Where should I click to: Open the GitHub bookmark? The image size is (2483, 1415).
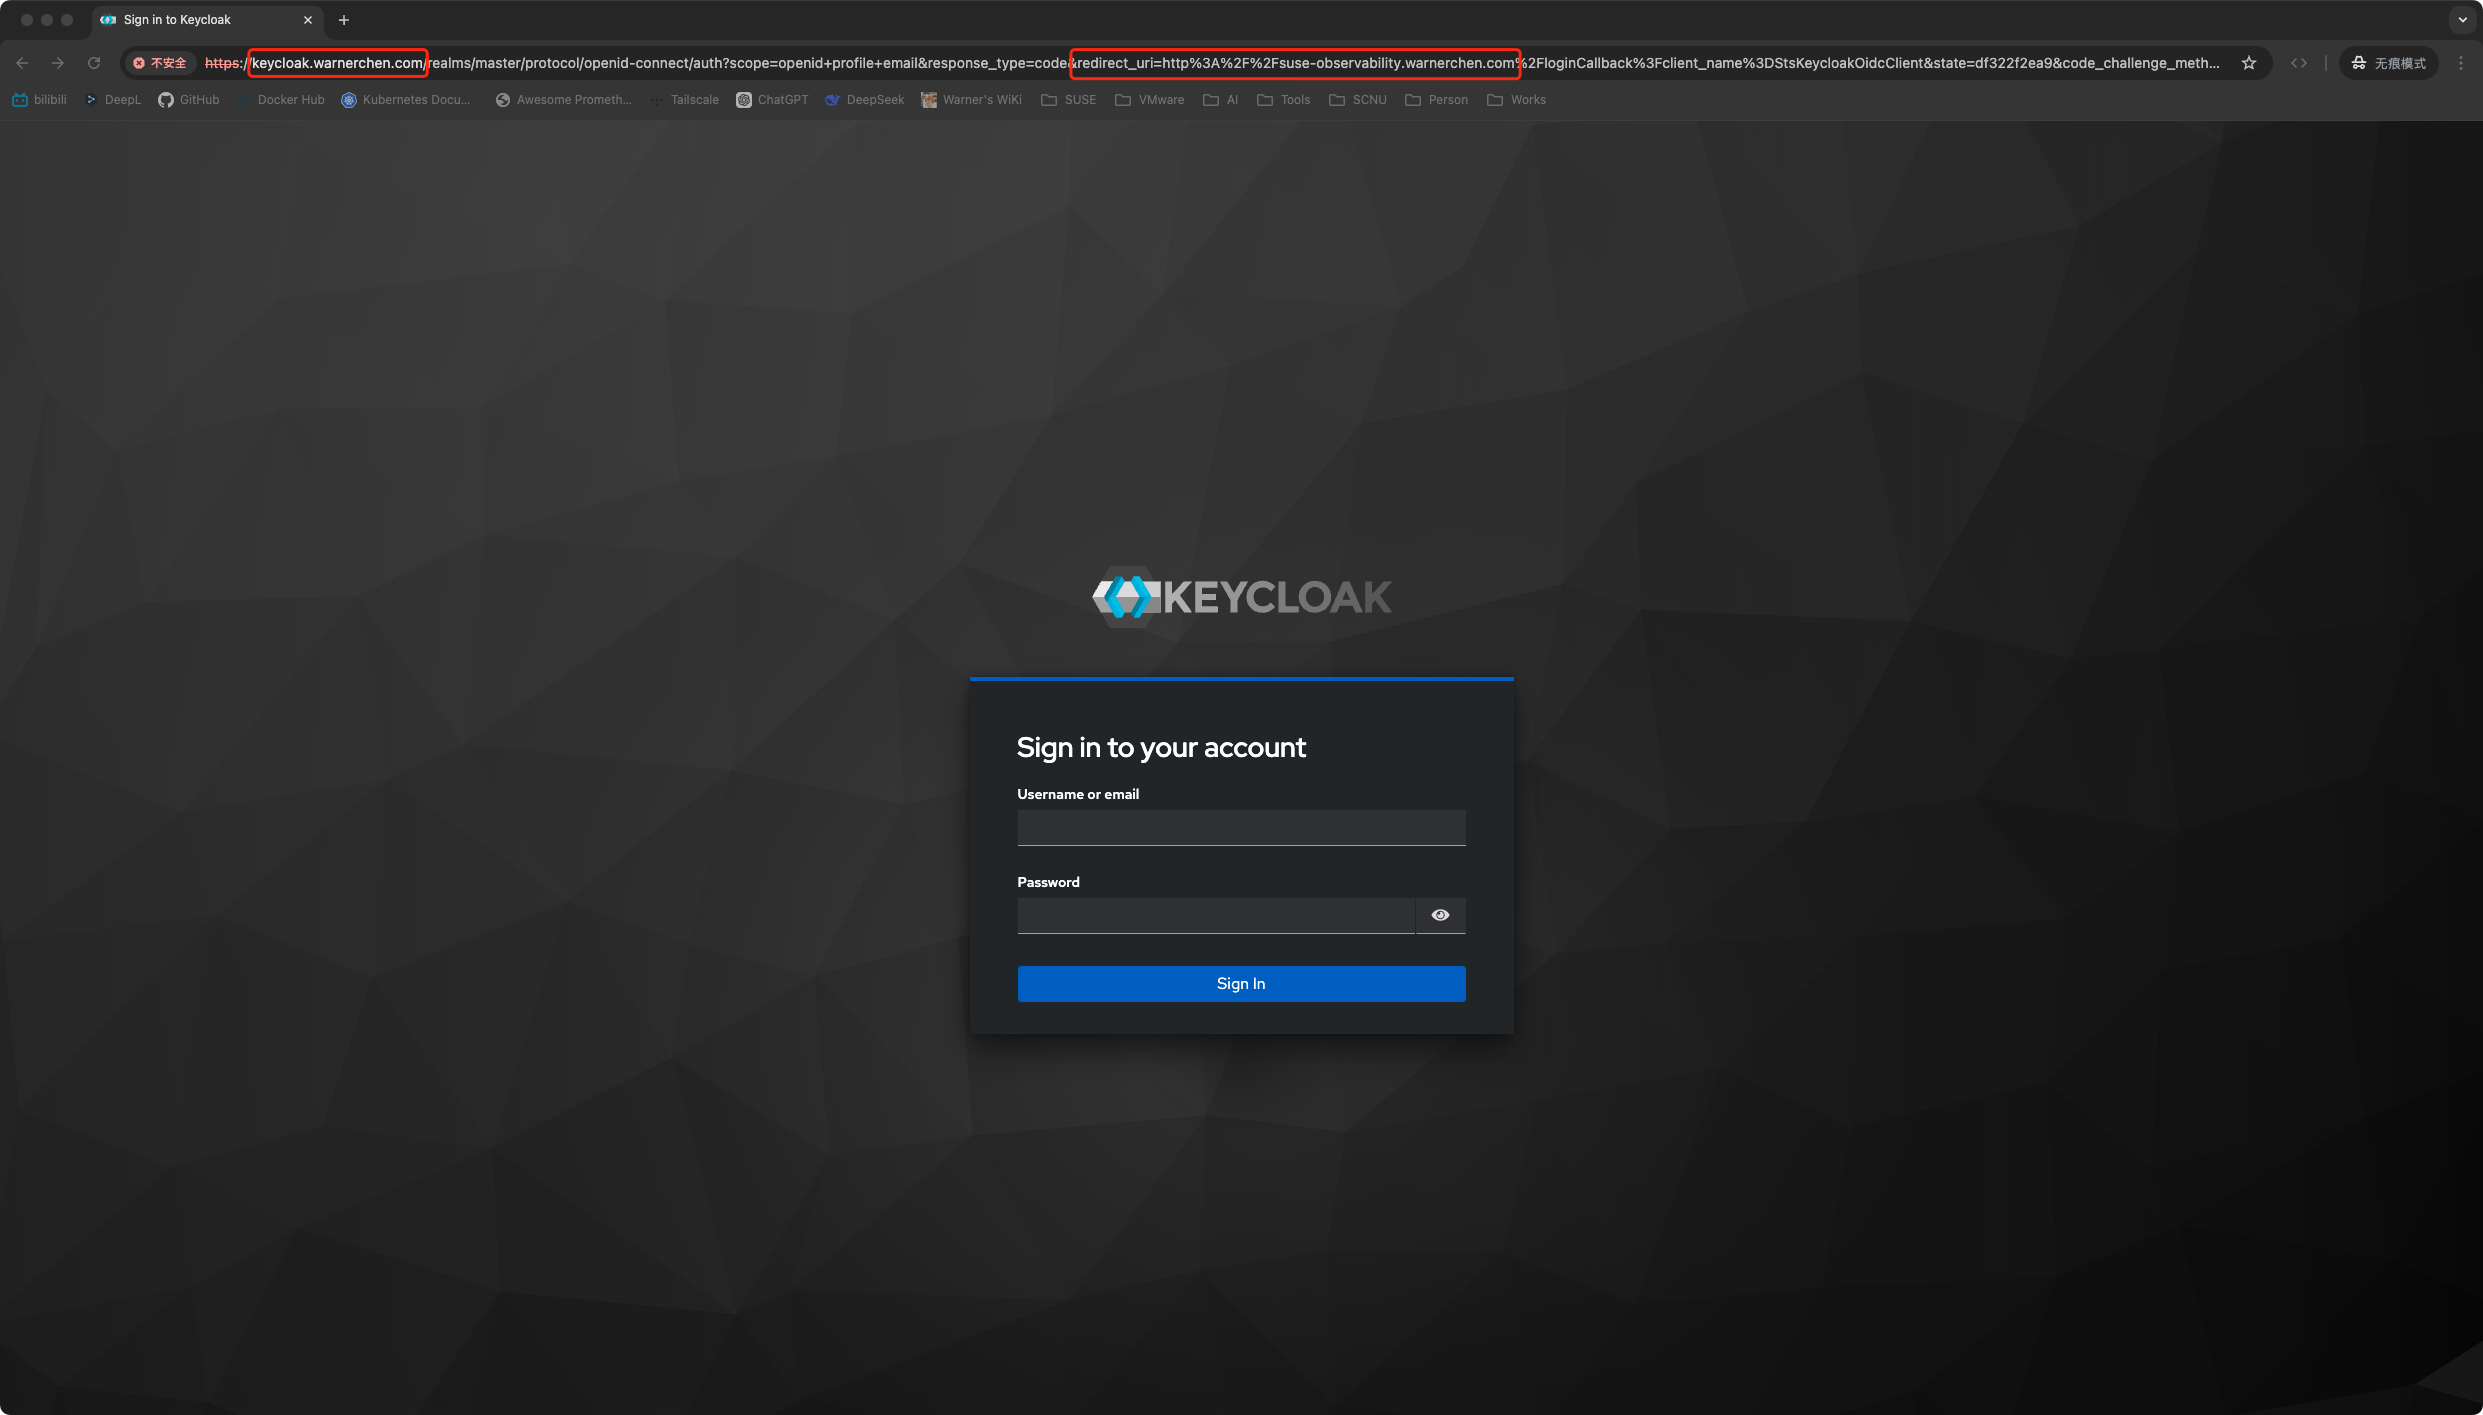[189, 100]
